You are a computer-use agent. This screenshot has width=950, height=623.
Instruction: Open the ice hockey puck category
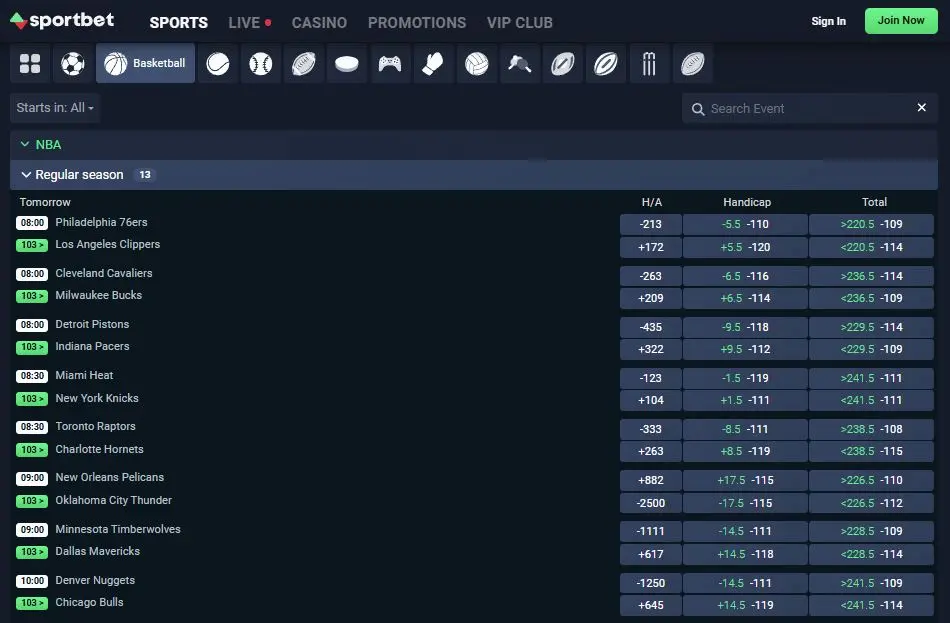tap(346, 62)
